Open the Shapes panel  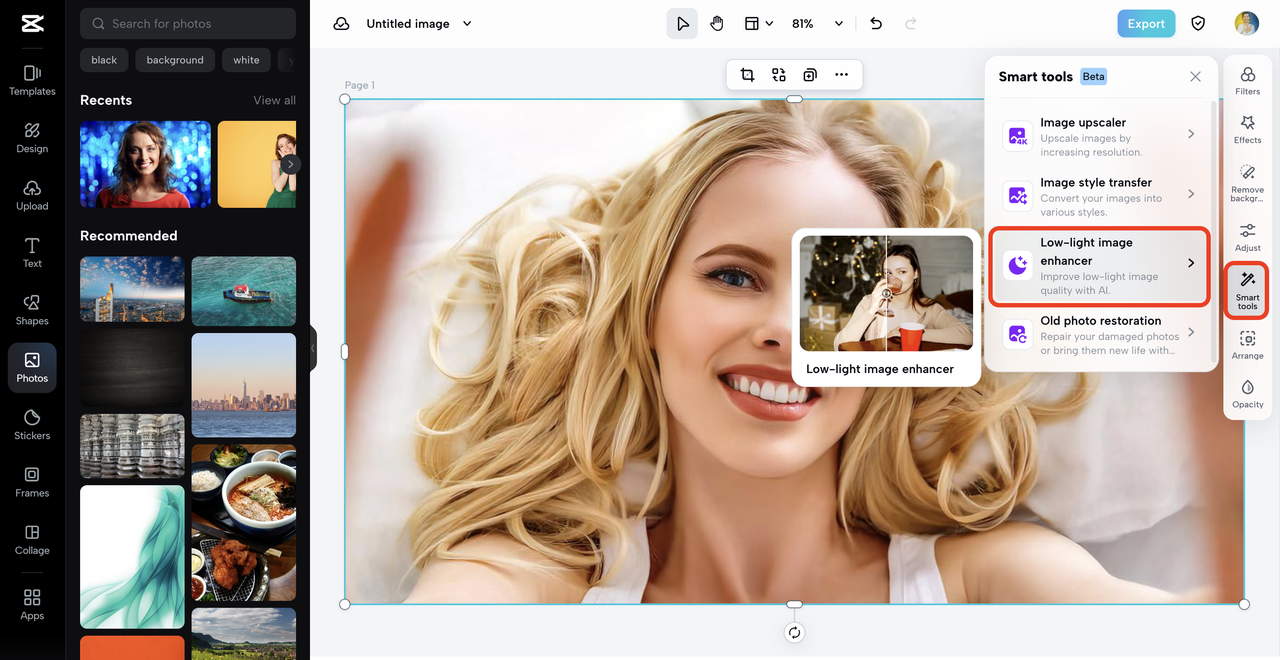click(32, 310)
